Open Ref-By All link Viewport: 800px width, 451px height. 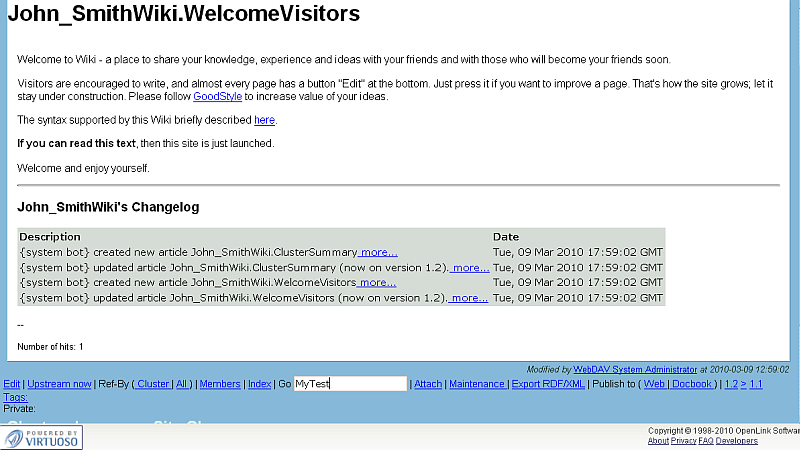(x=181, y=384)
